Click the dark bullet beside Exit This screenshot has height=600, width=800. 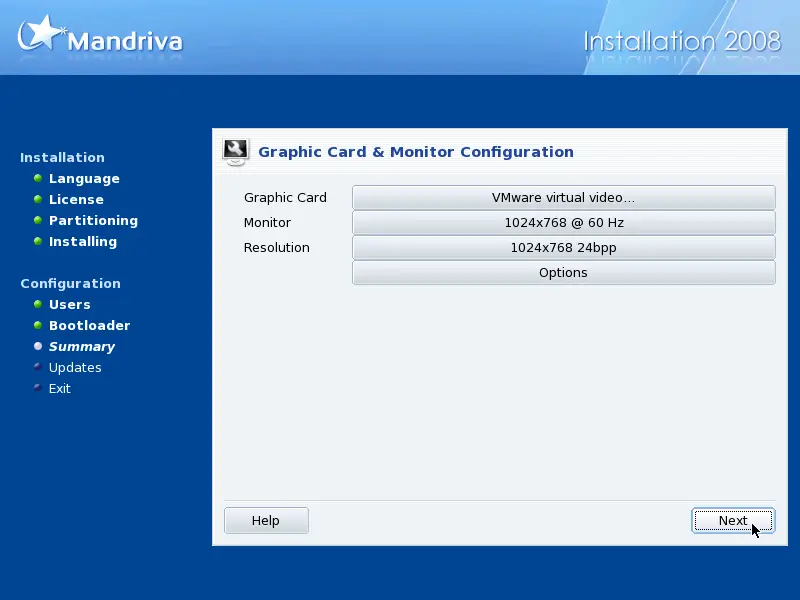coord(37,387)
